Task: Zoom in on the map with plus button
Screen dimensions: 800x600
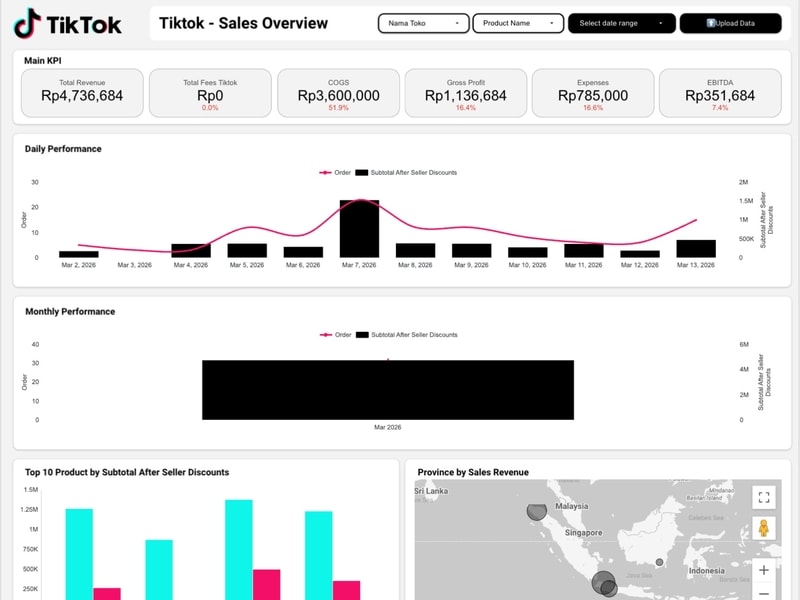Action: click(764, 570)
